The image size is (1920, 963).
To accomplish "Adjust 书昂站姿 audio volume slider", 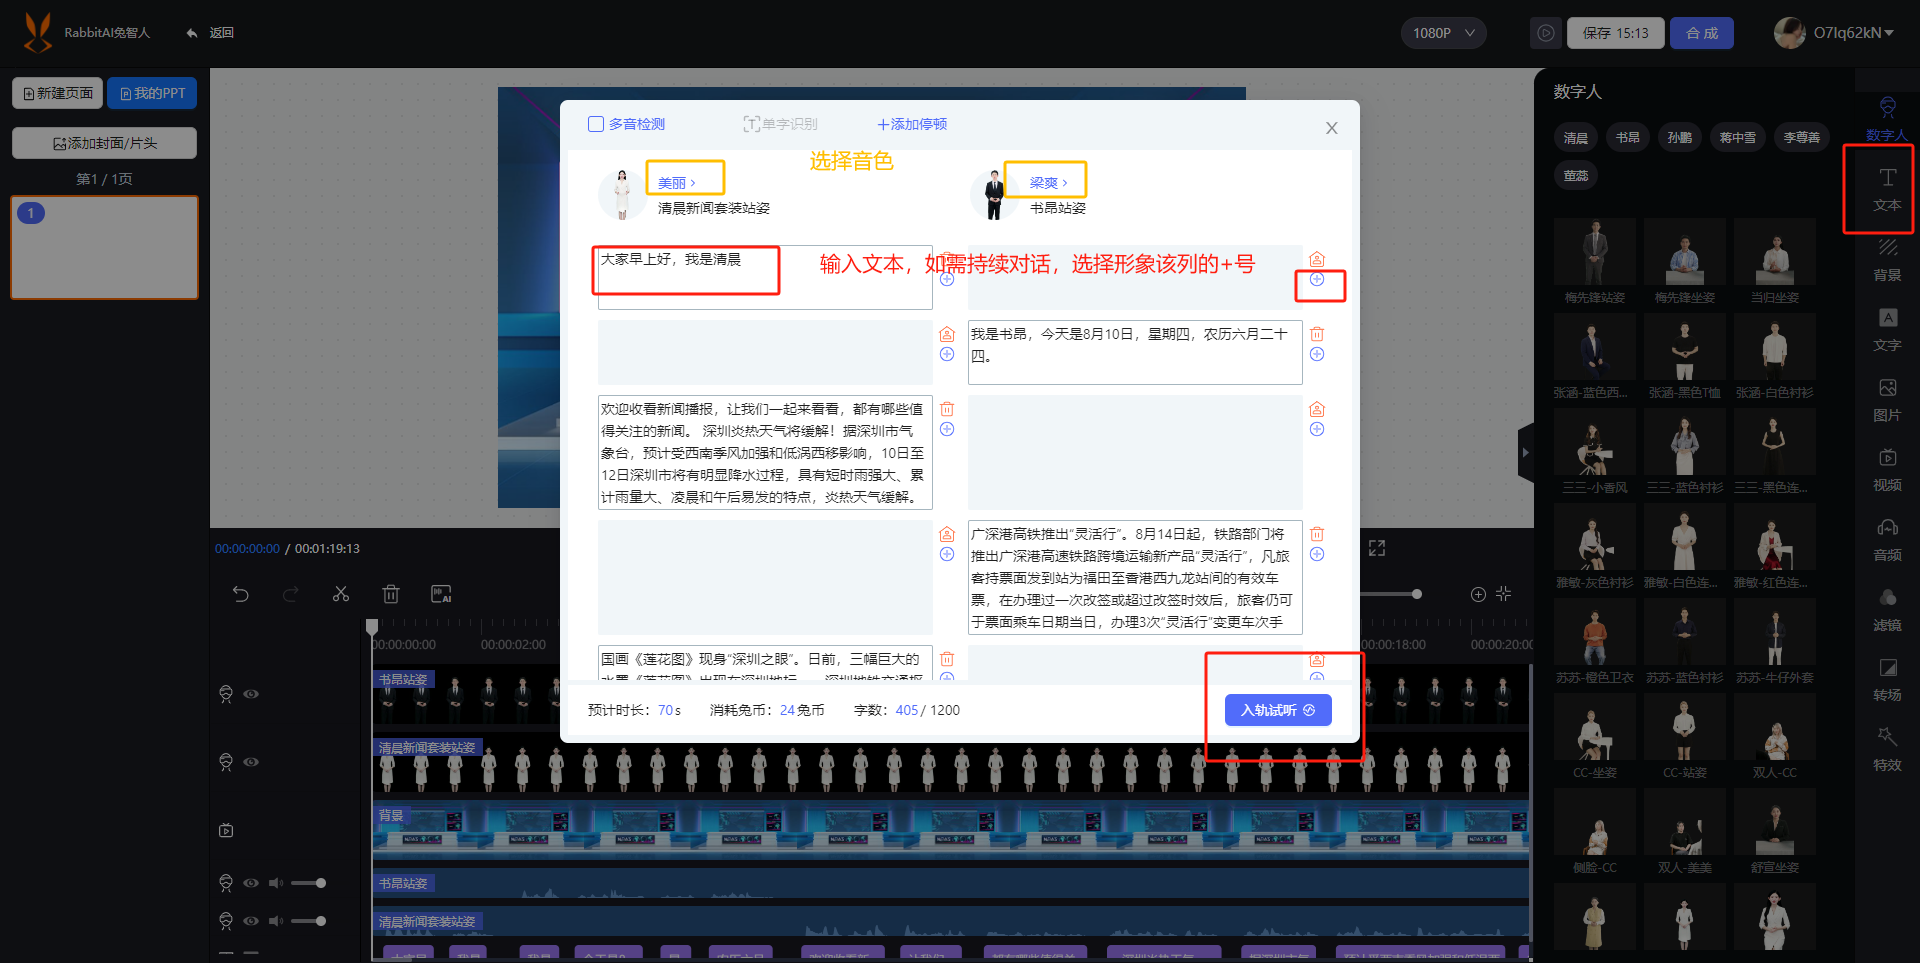I will point(308,883).
